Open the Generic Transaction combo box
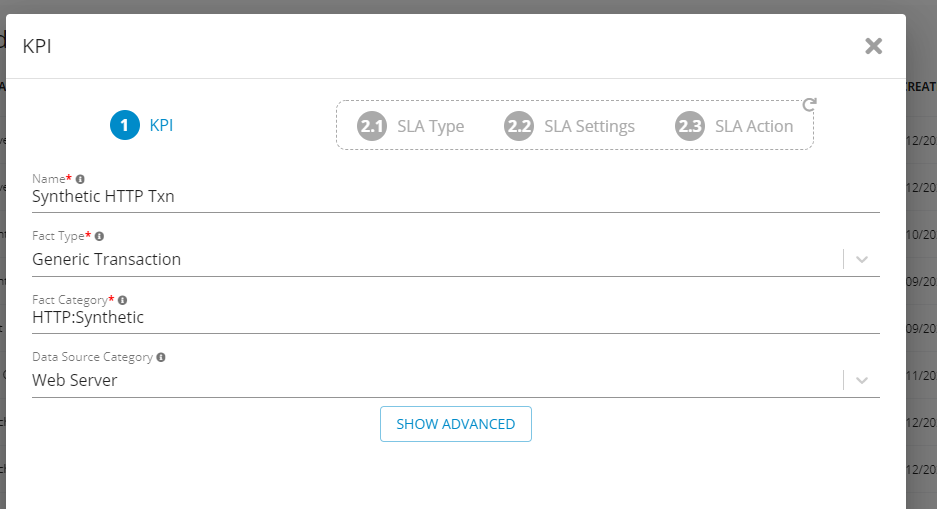Viewport: 937px width, 509px height. tap(430, 260)
